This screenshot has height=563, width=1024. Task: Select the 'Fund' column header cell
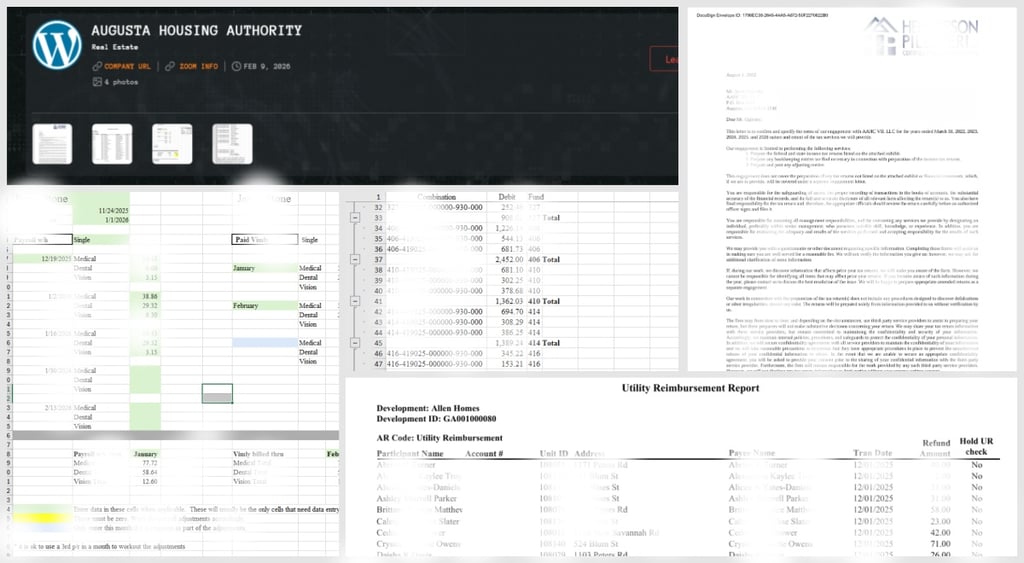[536, 197]
